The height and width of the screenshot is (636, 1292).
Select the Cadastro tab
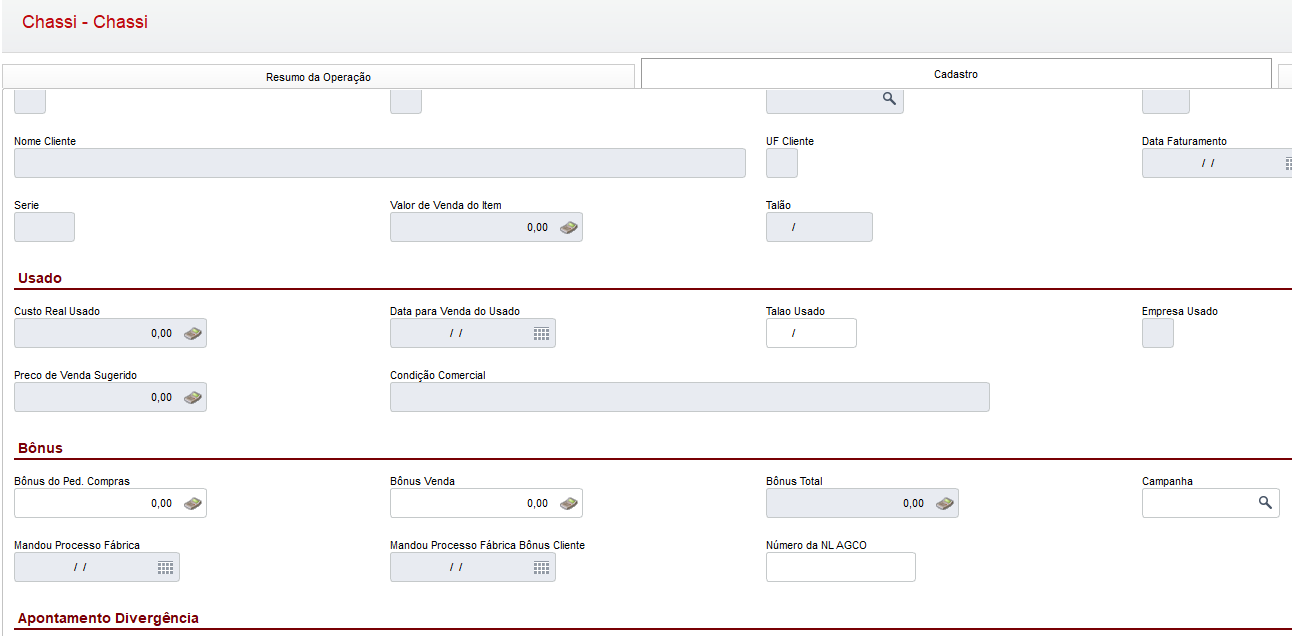pyautogui.click(x=956, y=74)
